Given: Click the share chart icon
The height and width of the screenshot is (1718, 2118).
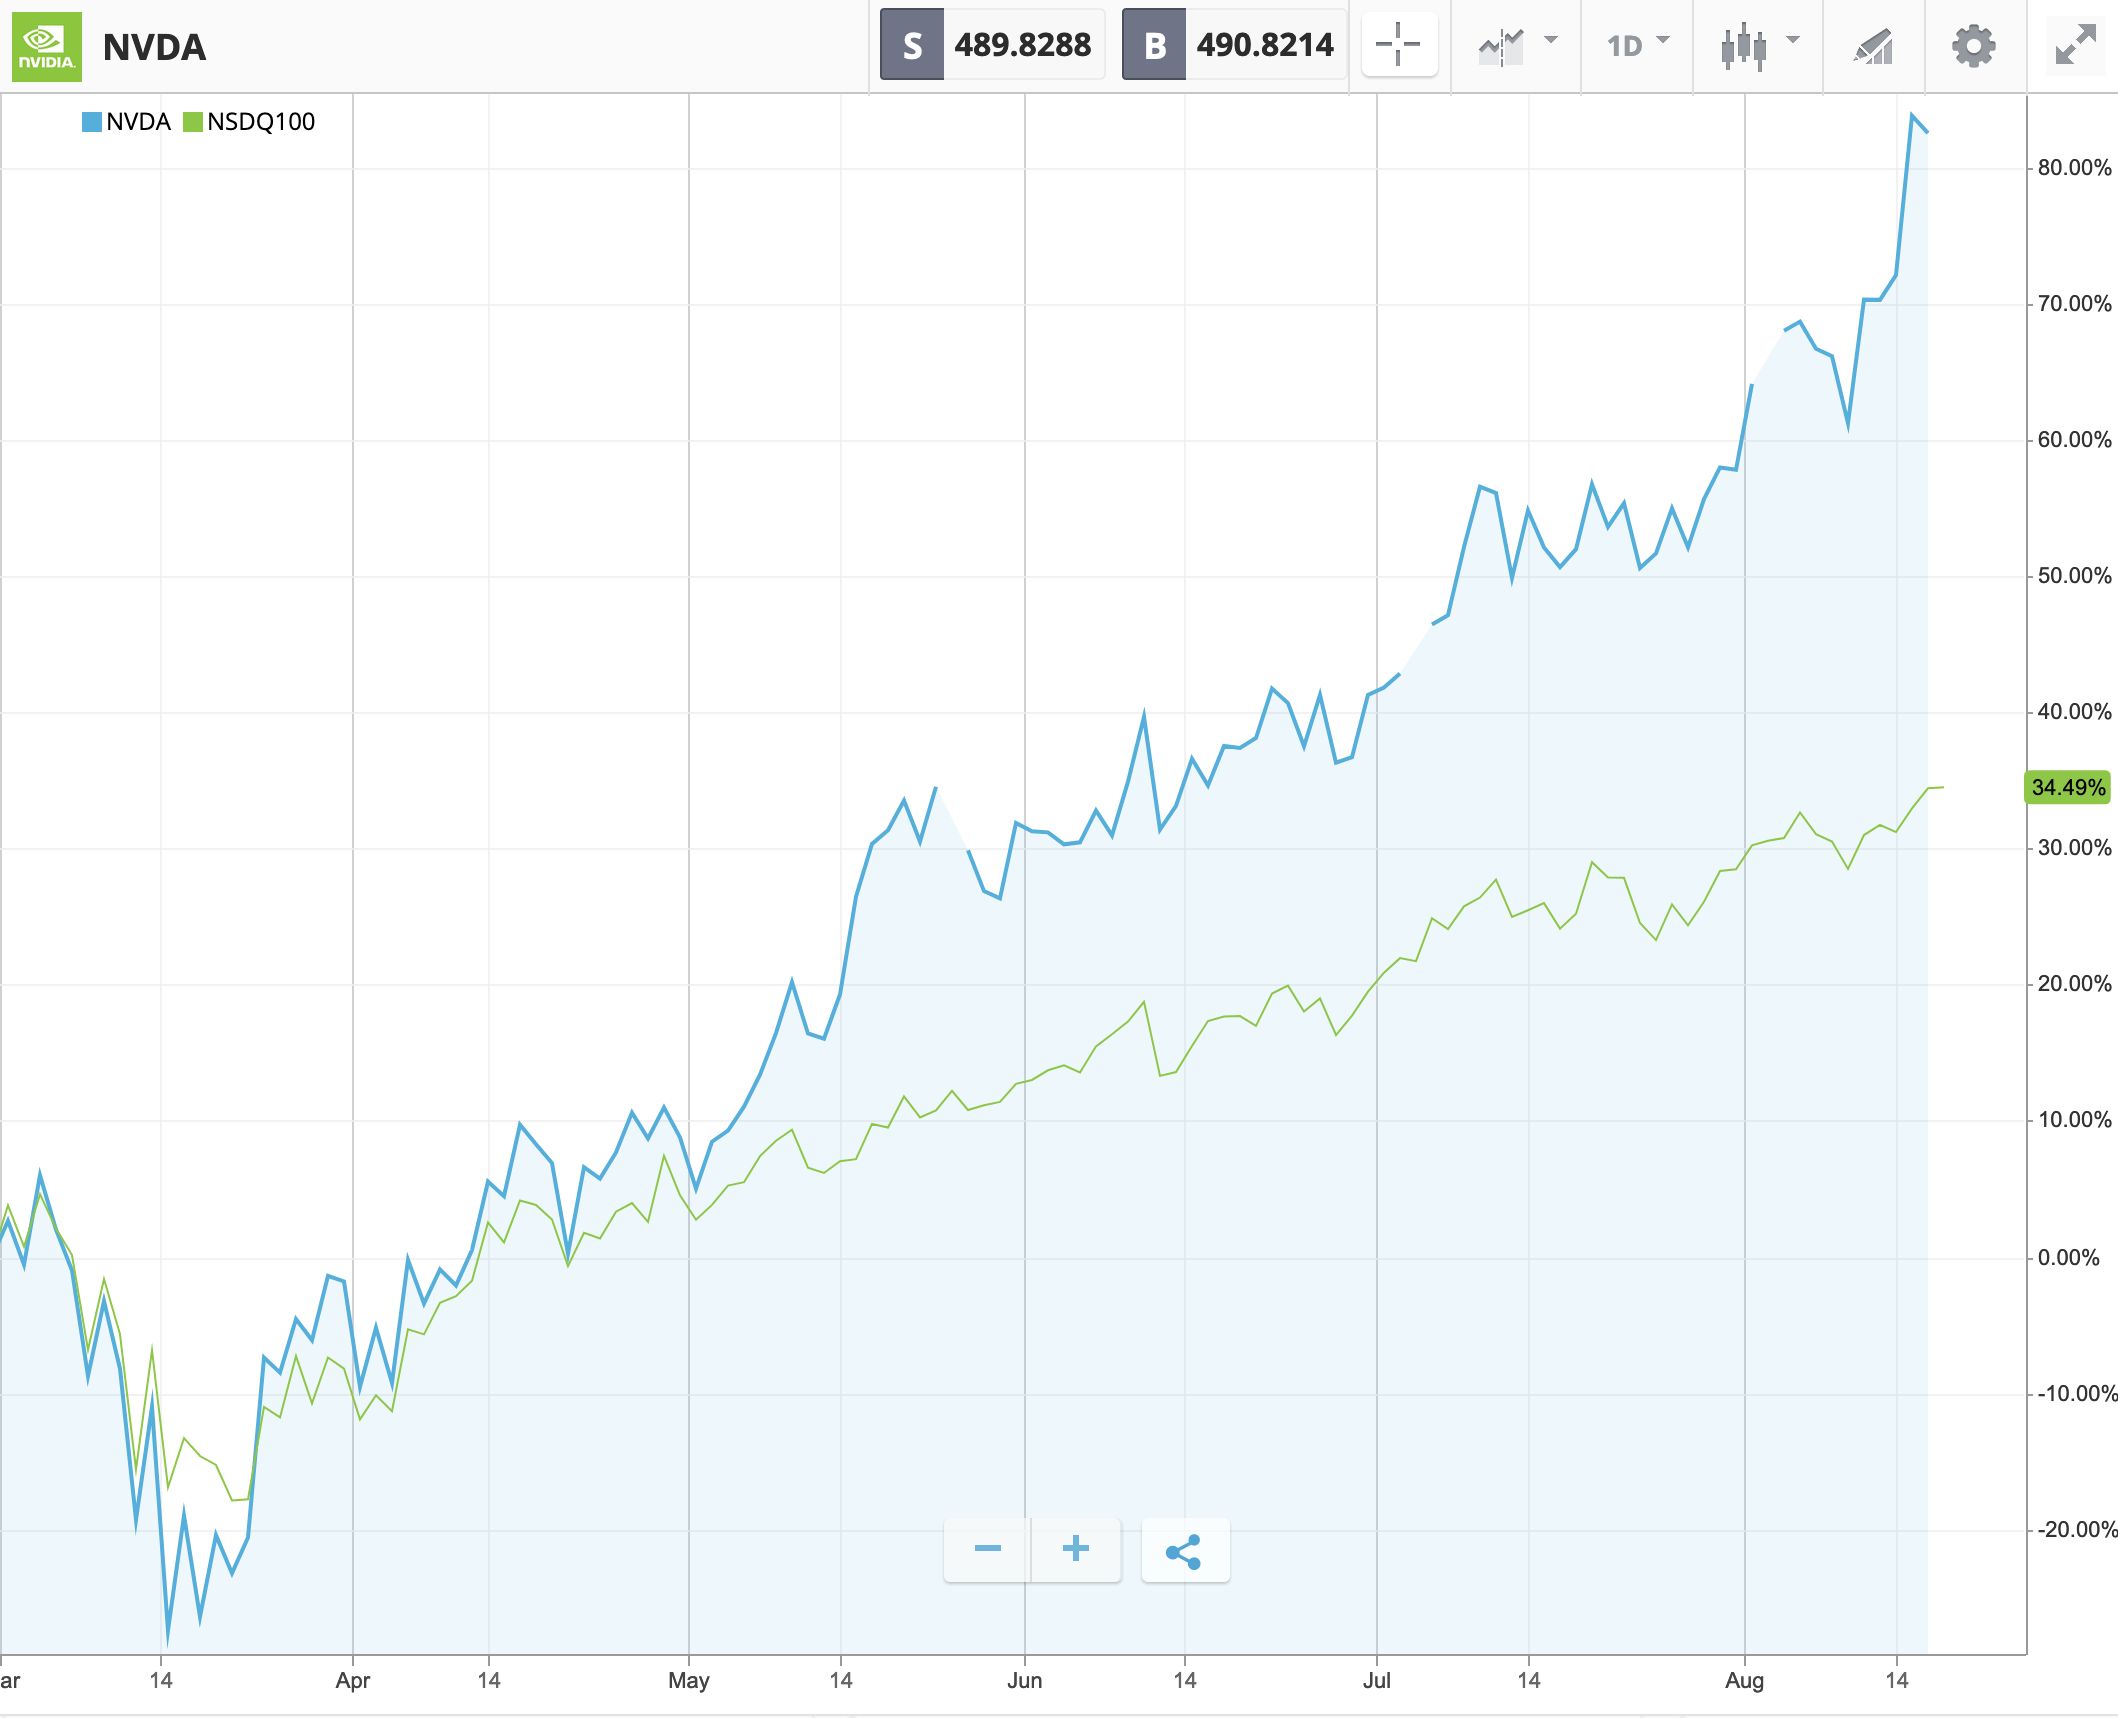Looking at the screenshot, I should click(x=1185, y=1550).
